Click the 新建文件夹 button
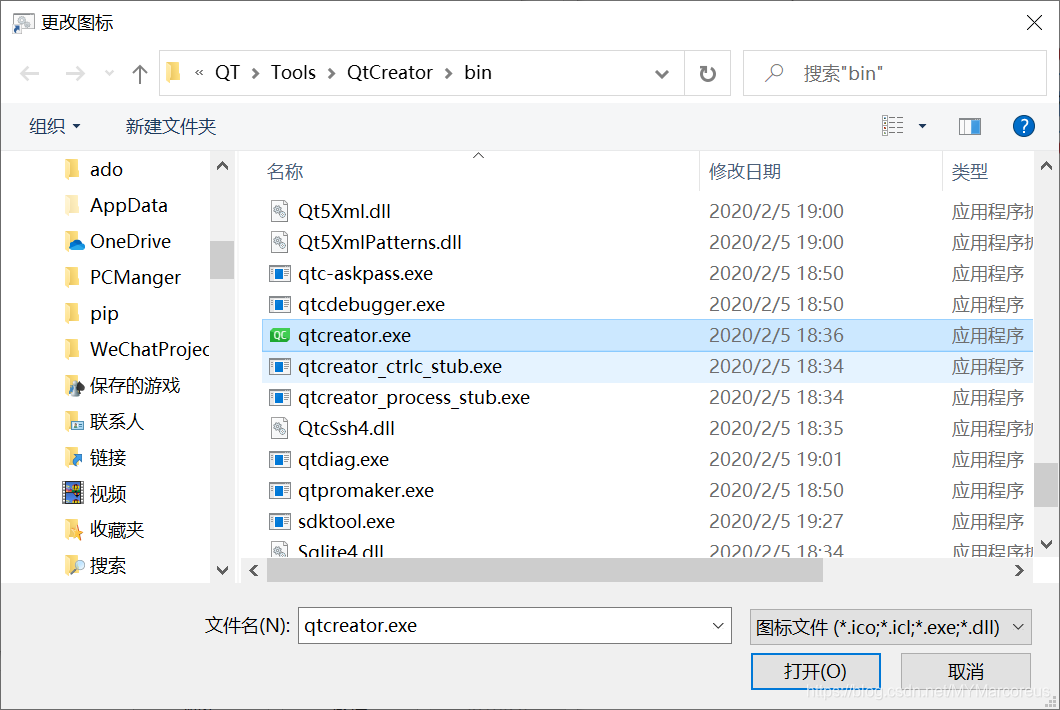 [170, 126]
